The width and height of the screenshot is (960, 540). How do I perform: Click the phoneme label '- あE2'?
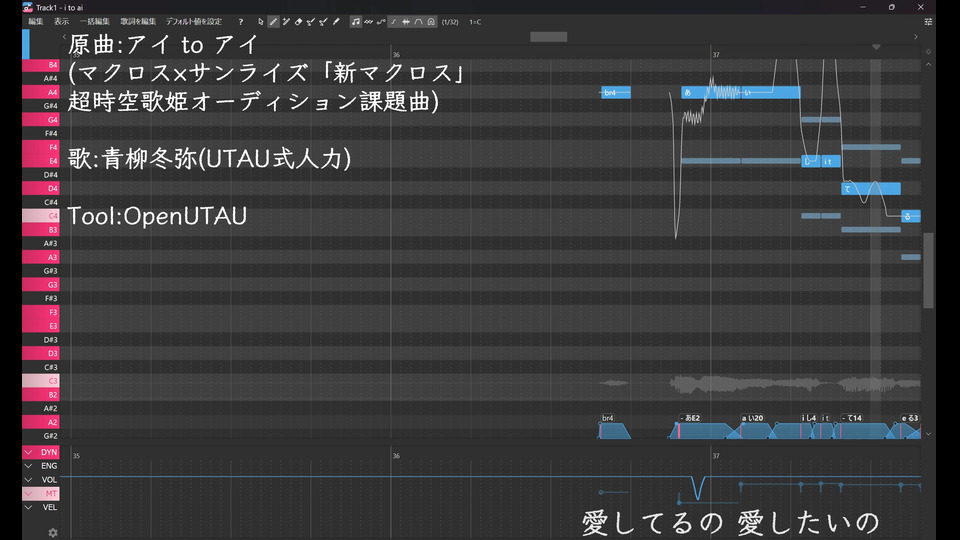690,418
